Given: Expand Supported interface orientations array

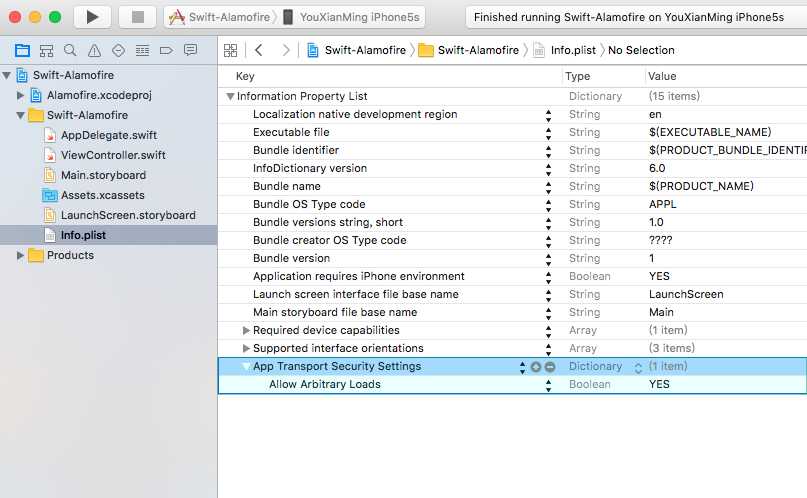Looking at the screenshot, I should [x=246, y=348].
